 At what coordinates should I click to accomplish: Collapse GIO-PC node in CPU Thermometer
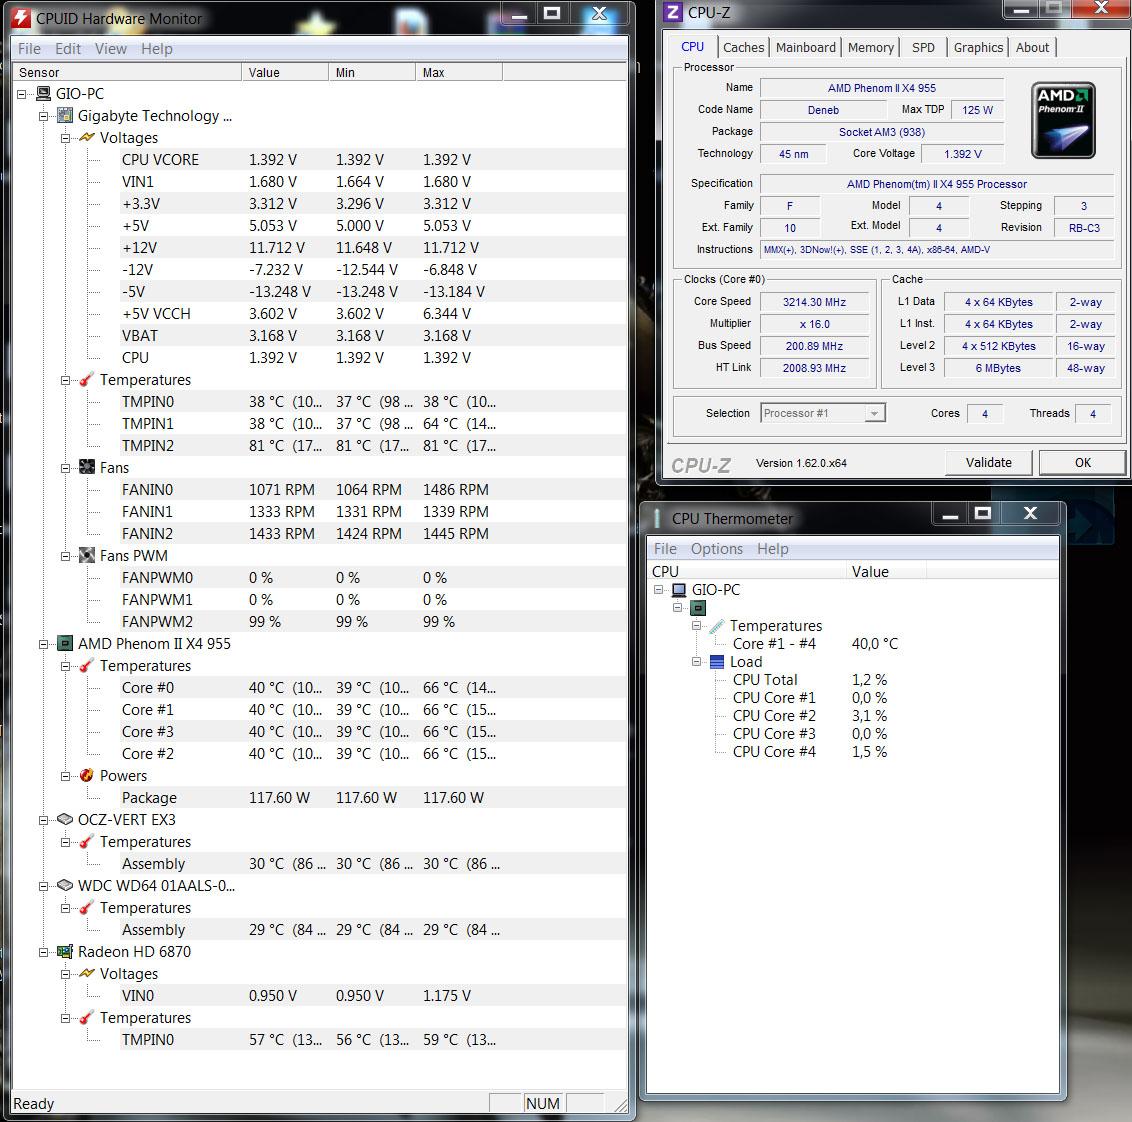click(658, 589)
